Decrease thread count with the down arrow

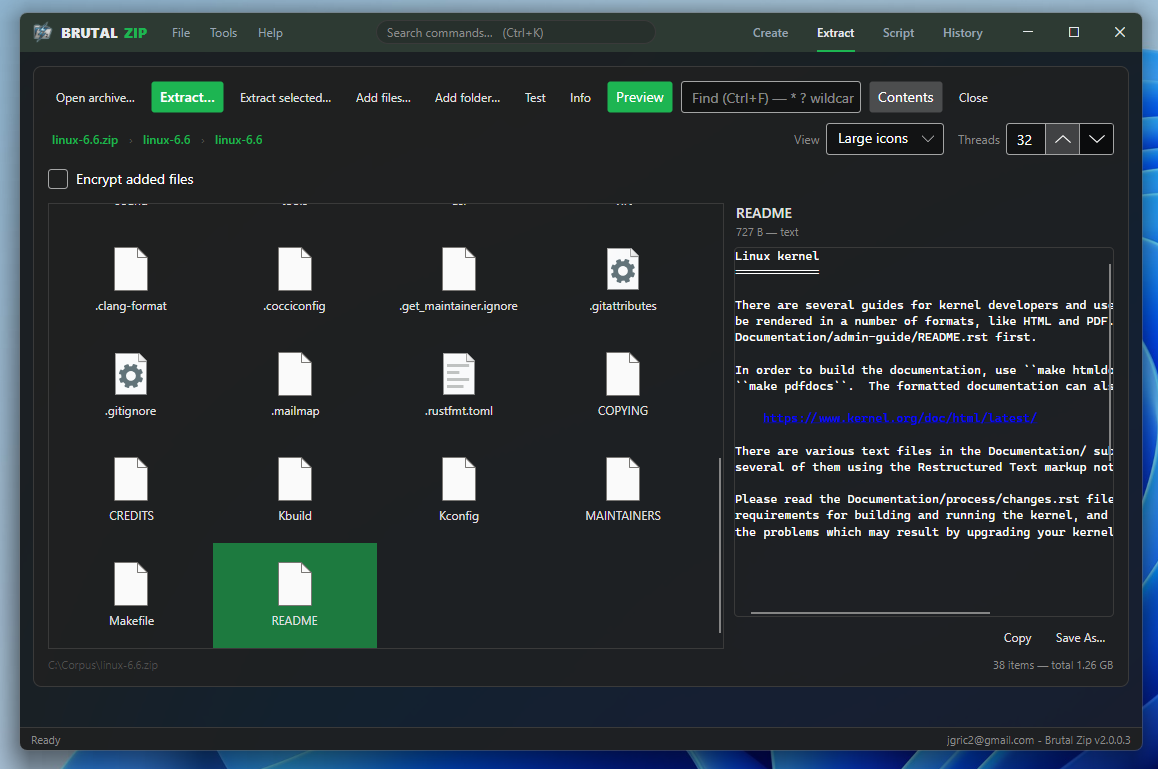tap(1097, 139)
